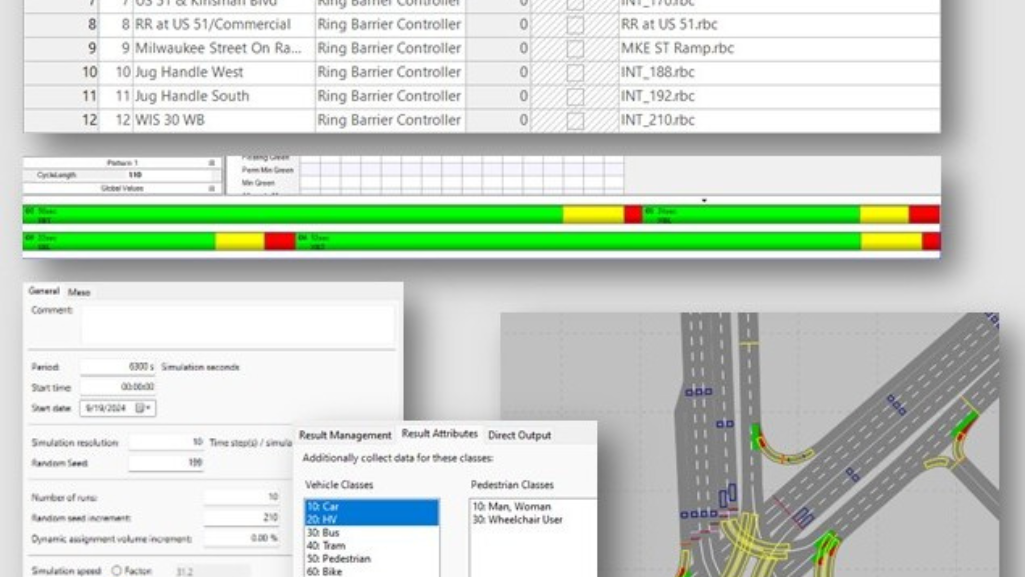Toggle the checkbox in the WIS 30 WB row
The width and height of the screenshot is (1025, 577).
575,120
